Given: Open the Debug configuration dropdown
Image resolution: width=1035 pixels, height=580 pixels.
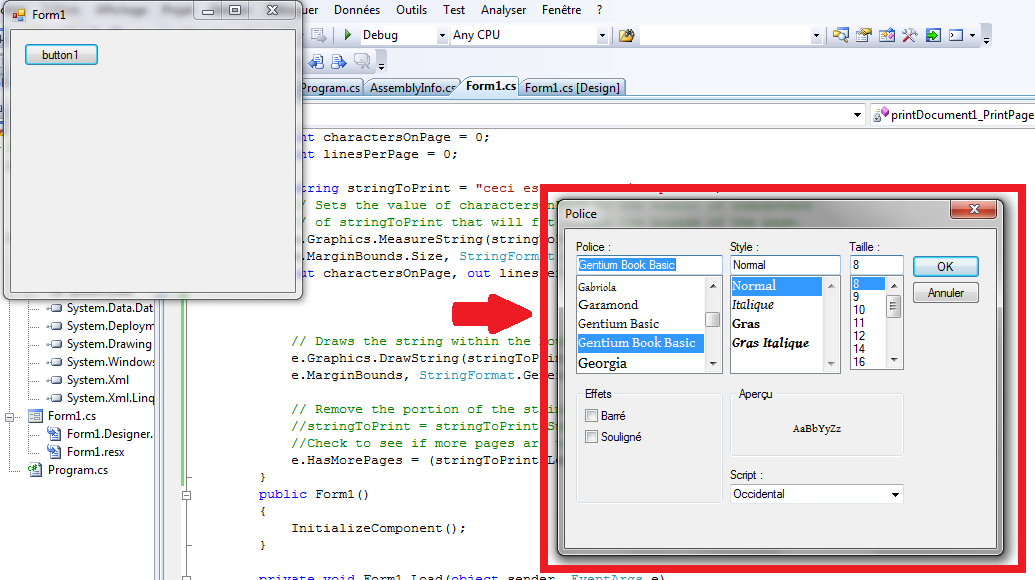Looking at the screenshot, I should 442,35.
